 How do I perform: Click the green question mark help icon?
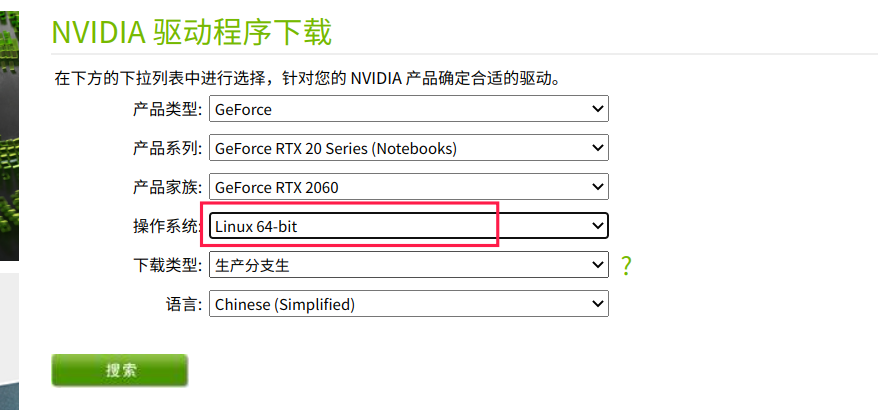627,265
